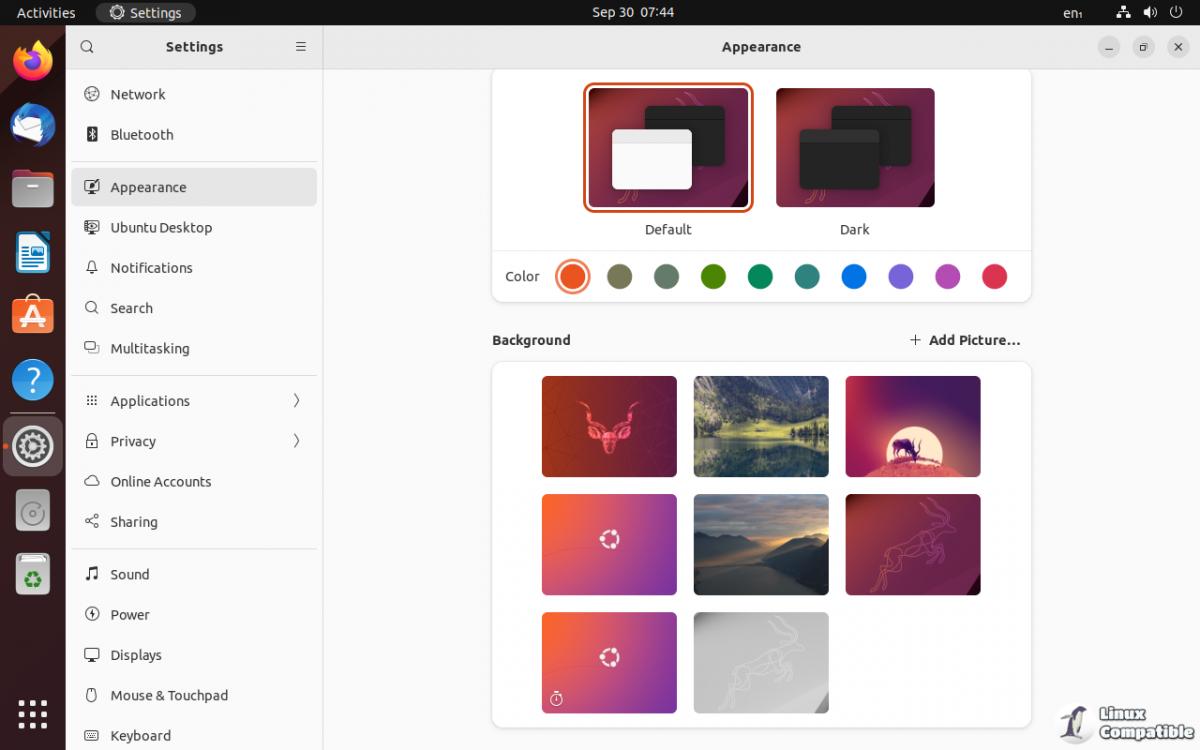1200x750 pixels.
Task: Choose the blue accent color
Action: pos(854,277)
